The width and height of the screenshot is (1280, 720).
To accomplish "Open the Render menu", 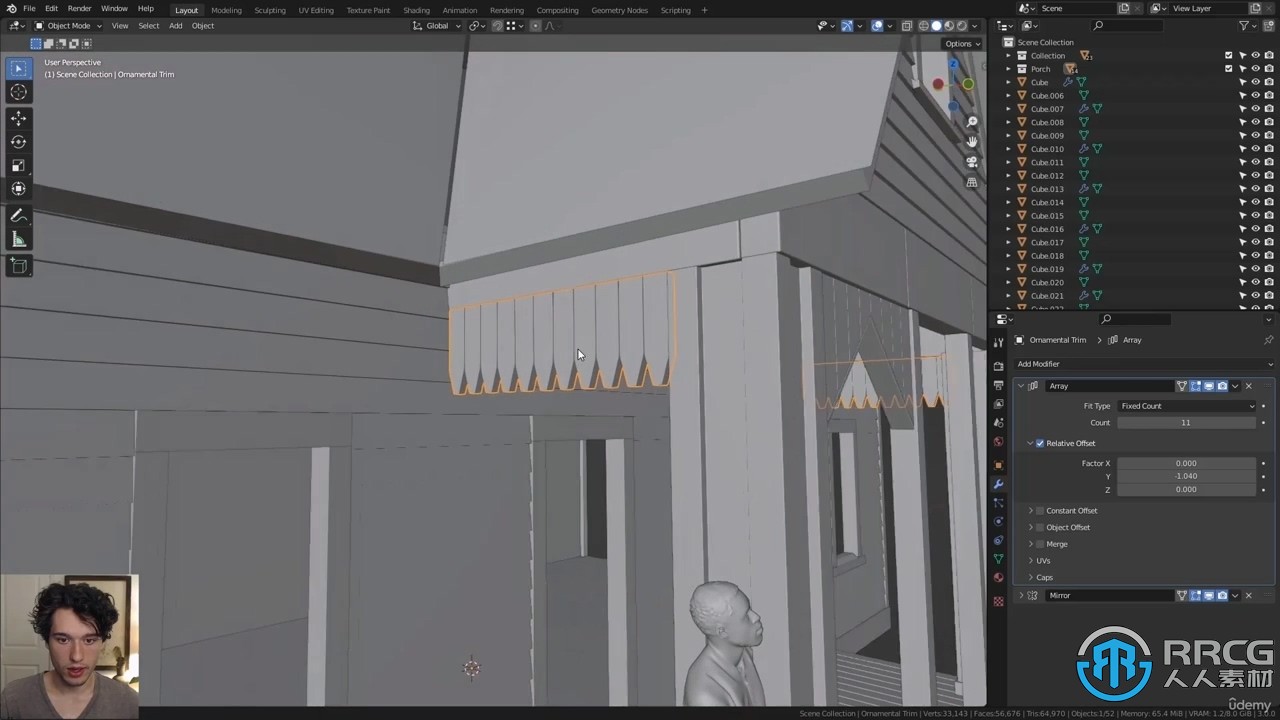I will (79, 9).
